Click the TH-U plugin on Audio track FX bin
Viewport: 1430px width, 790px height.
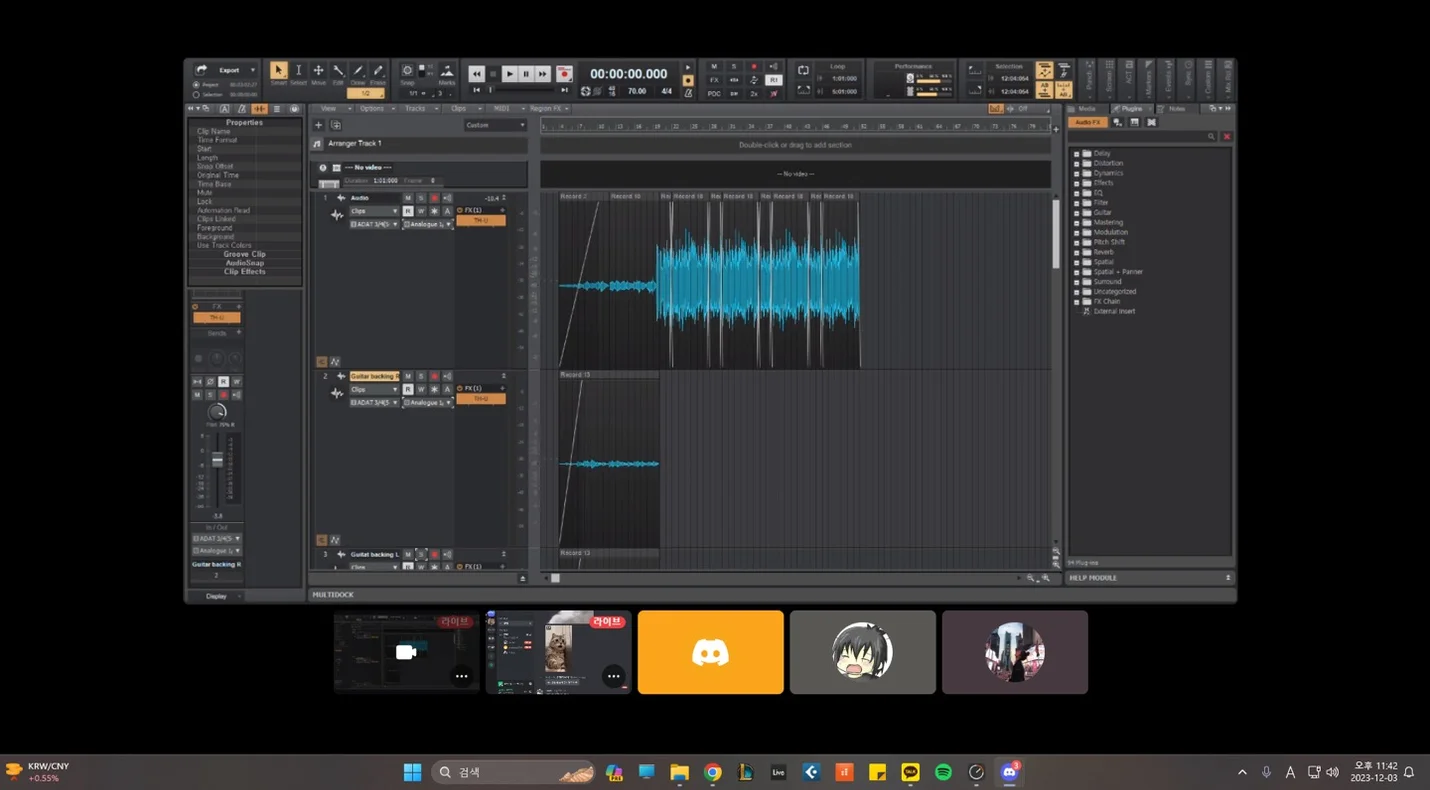tap(481, 220)
